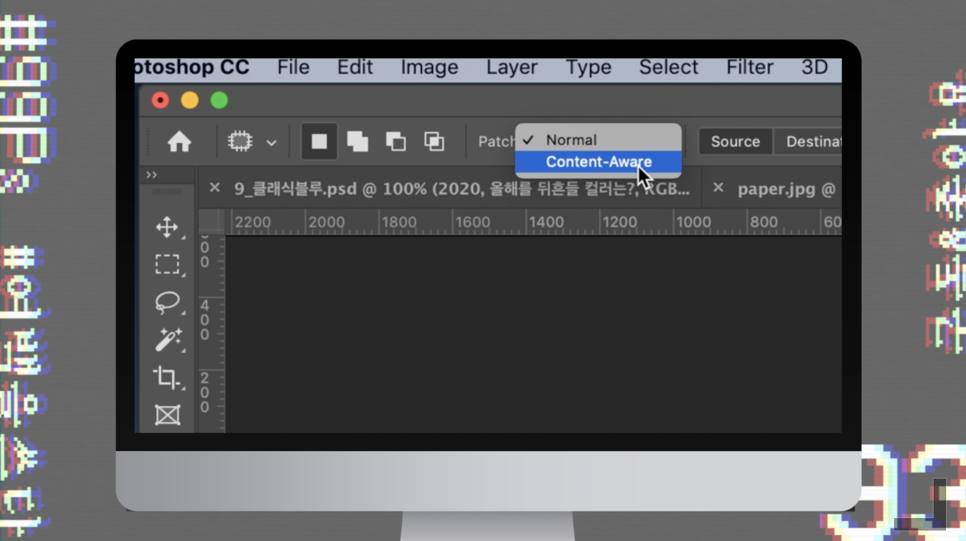Select Subtract from Selection mode icon
Image resolution: width=966 pixels, height=541 pixels.
point(396,142)
